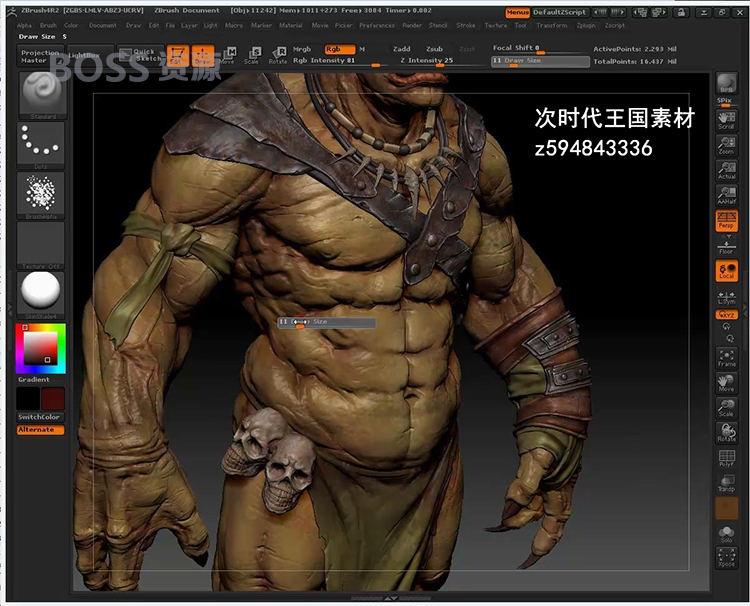Select the Rotate tool in top toolbar
Viewport: 750px width, 606px height.
278,55
